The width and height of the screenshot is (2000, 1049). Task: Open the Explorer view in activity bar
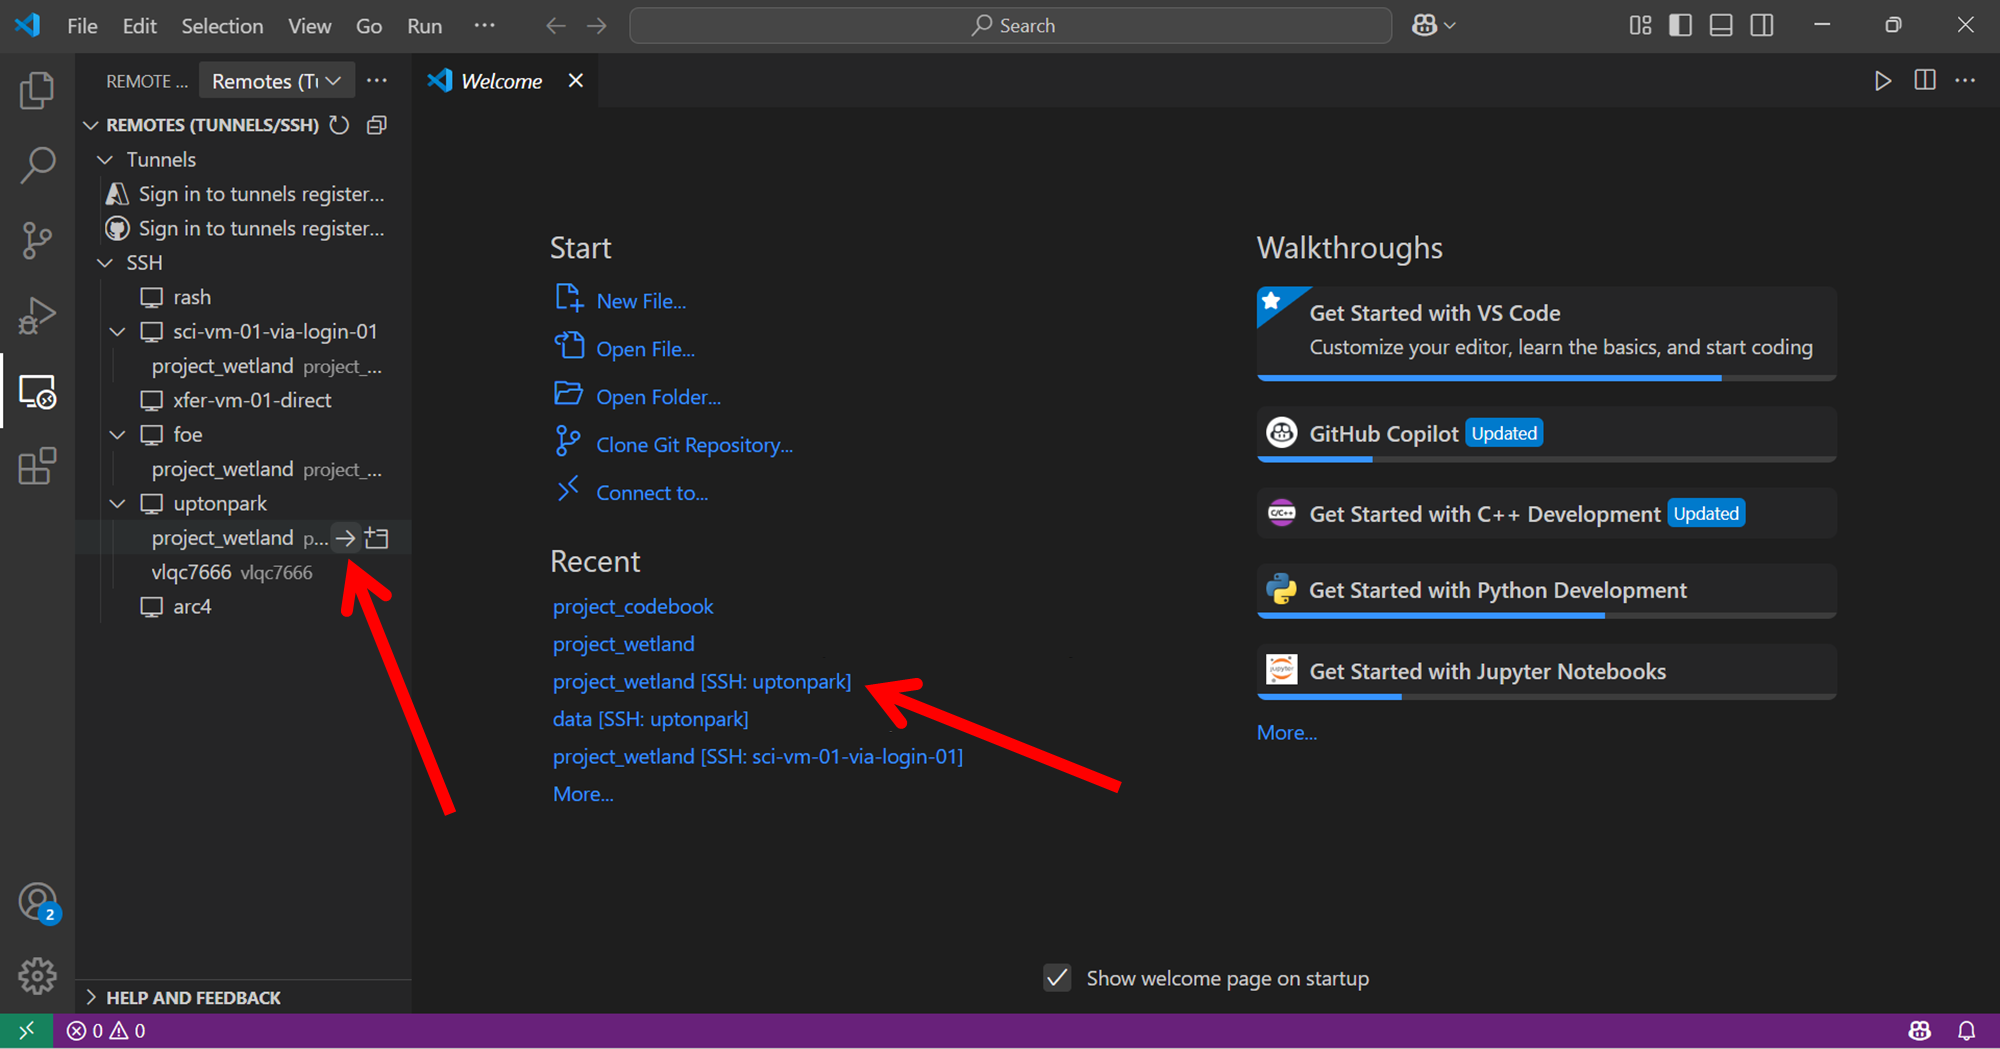pyautogui.click(x=37, y=91)
